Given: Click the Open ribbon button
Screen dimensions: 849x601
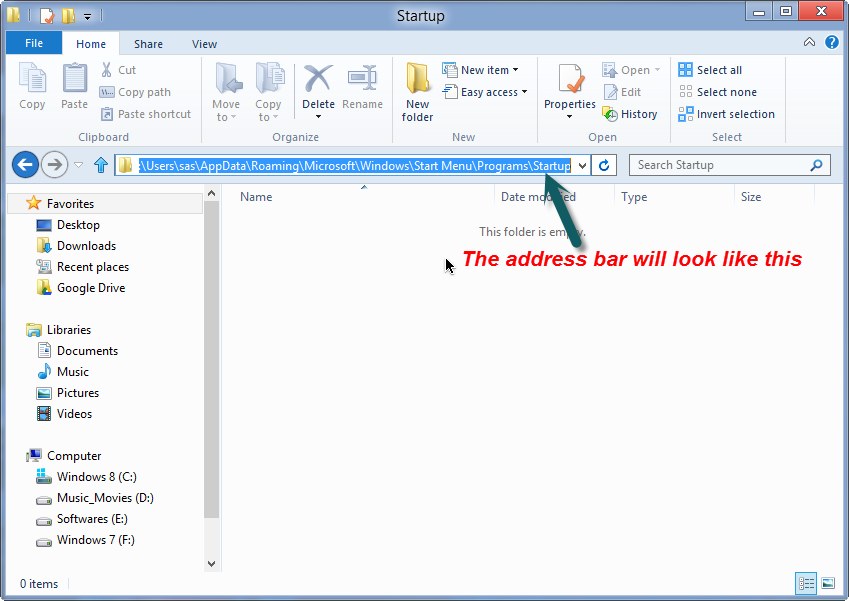Looking at the screenshot, I should pyautogui.click(x=631, y=70).
